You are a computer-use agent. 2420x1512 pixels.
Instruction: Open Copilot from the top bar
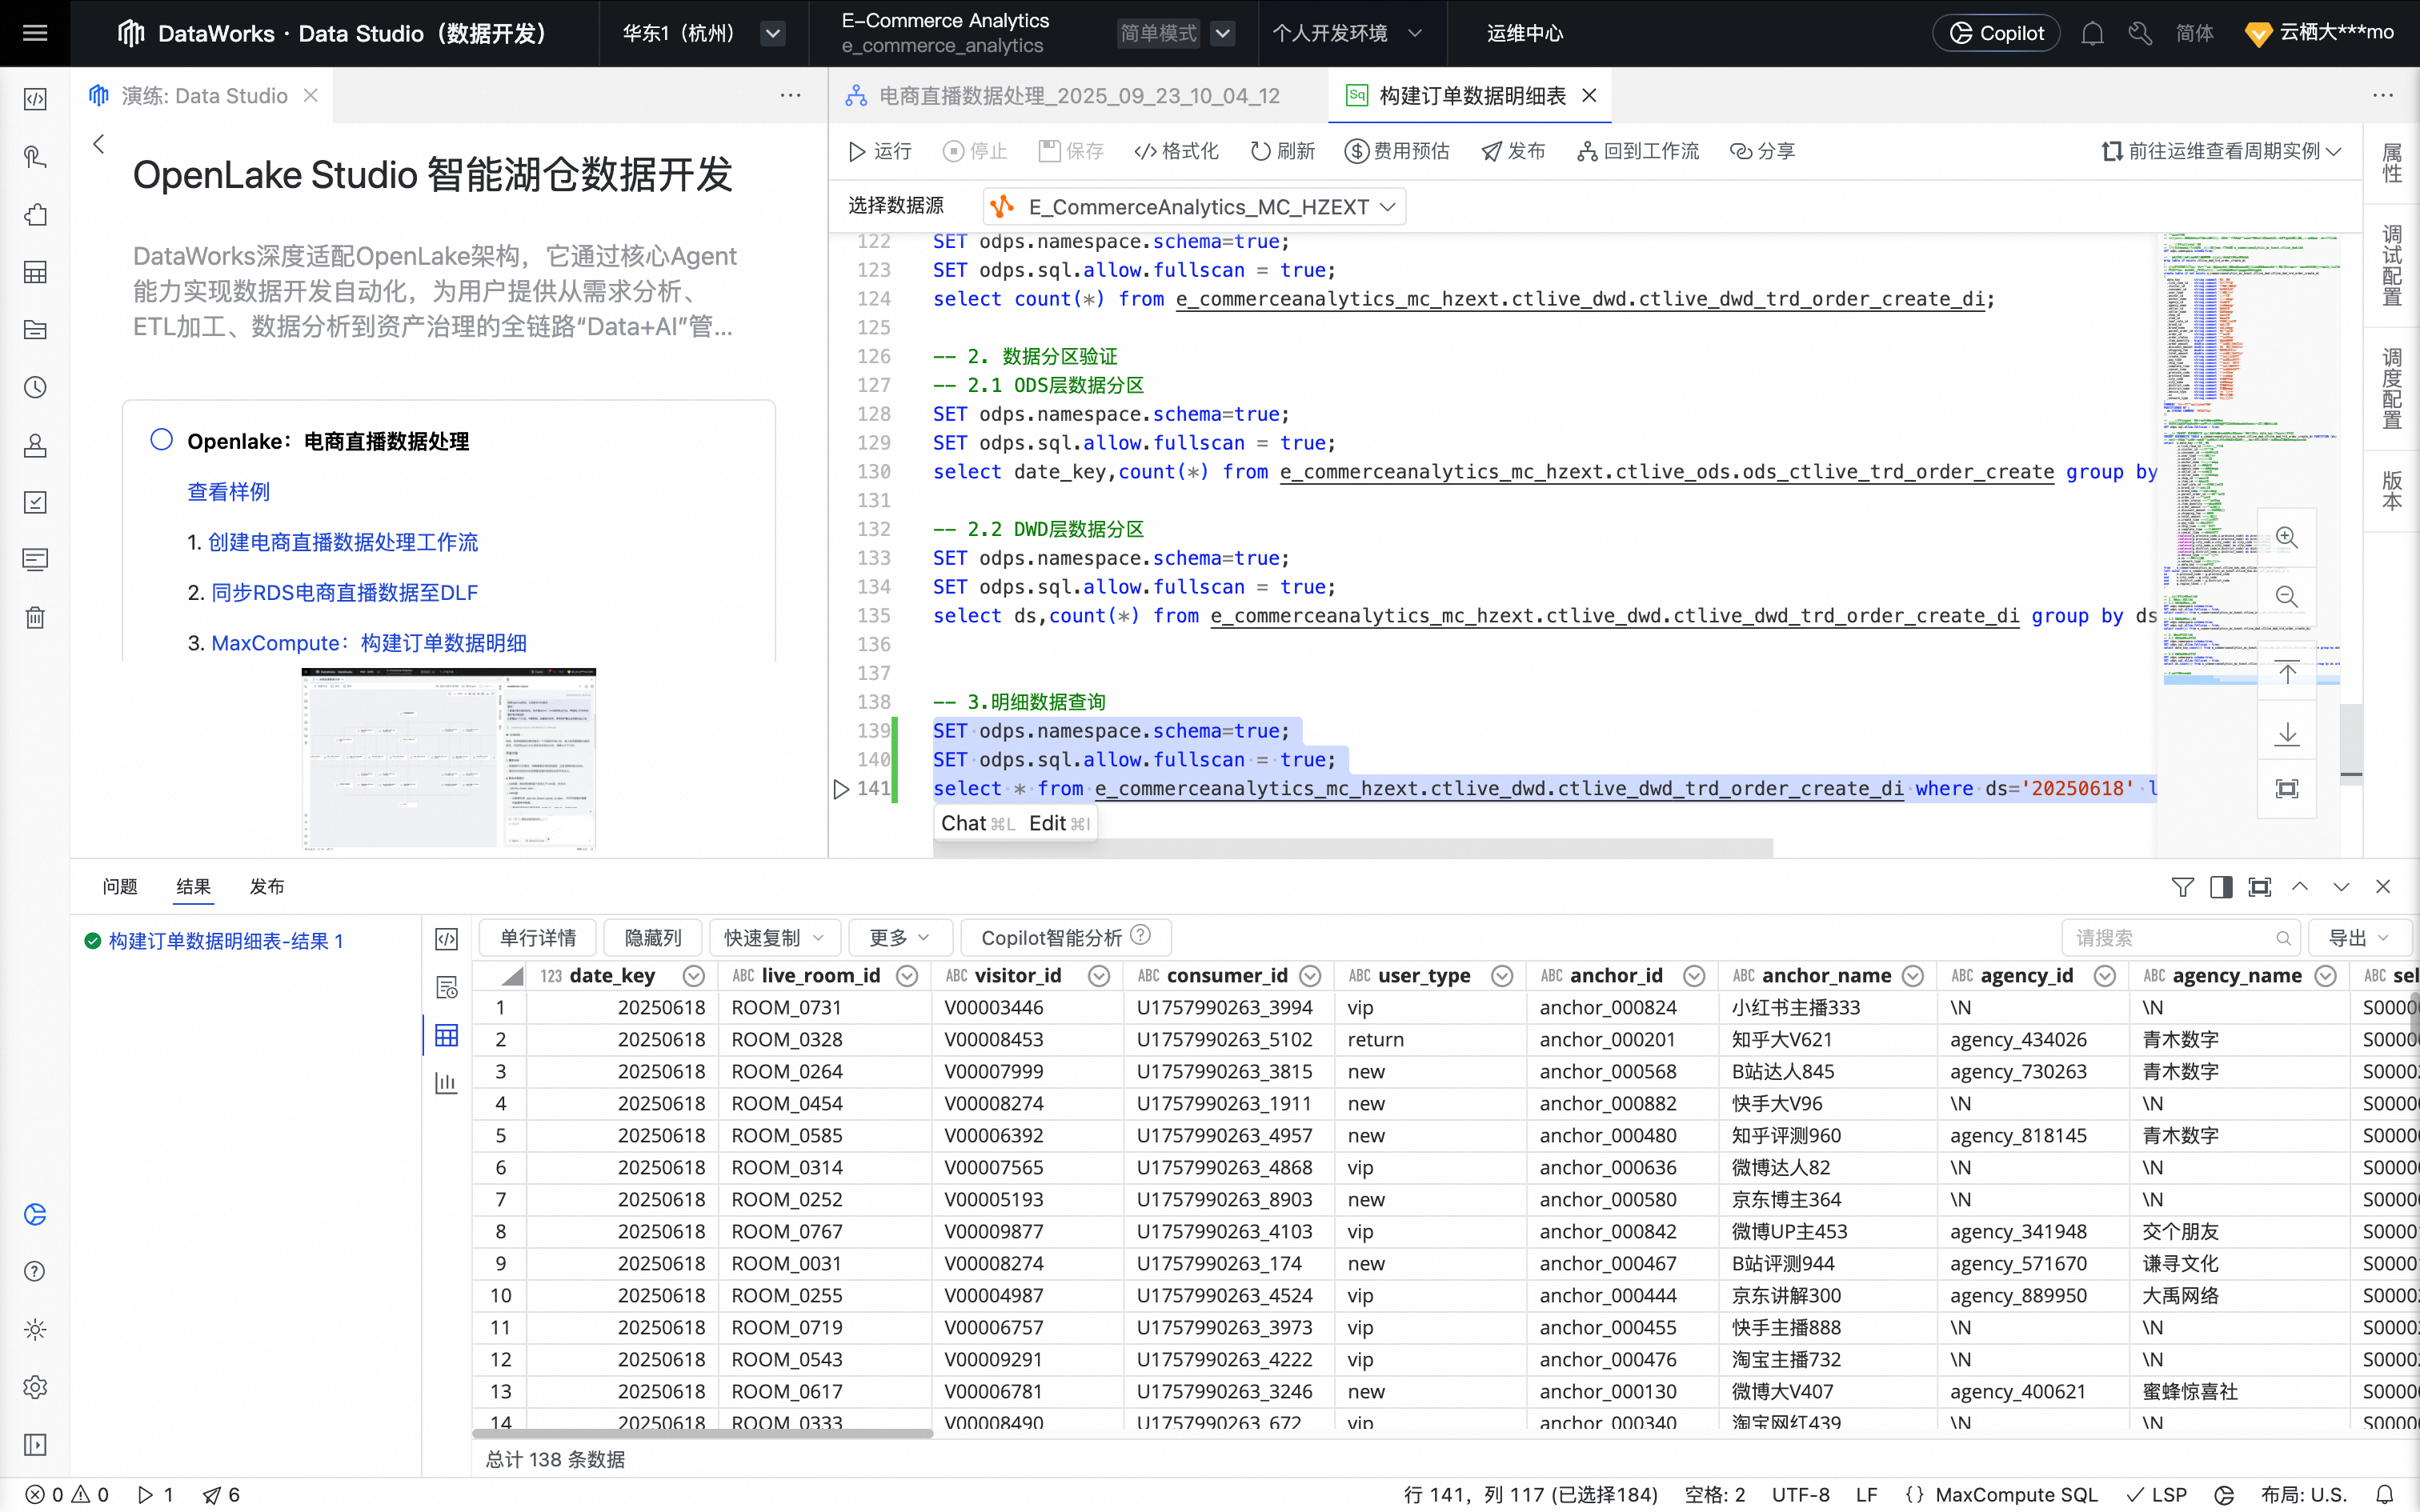(1996, 33)
